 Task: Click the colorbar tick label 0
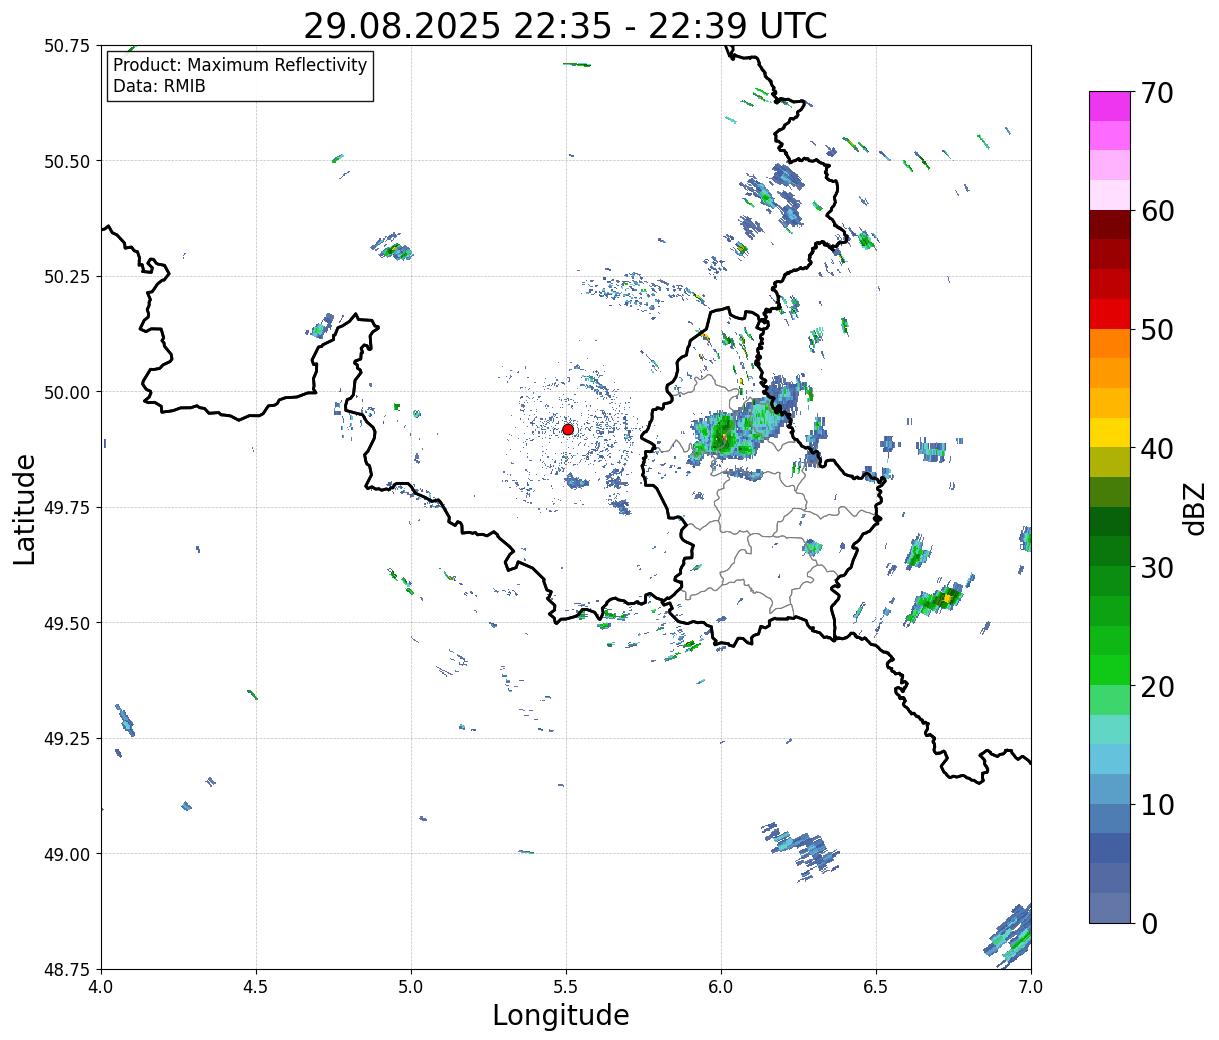pyautogui.click(x=1148, y=924)
